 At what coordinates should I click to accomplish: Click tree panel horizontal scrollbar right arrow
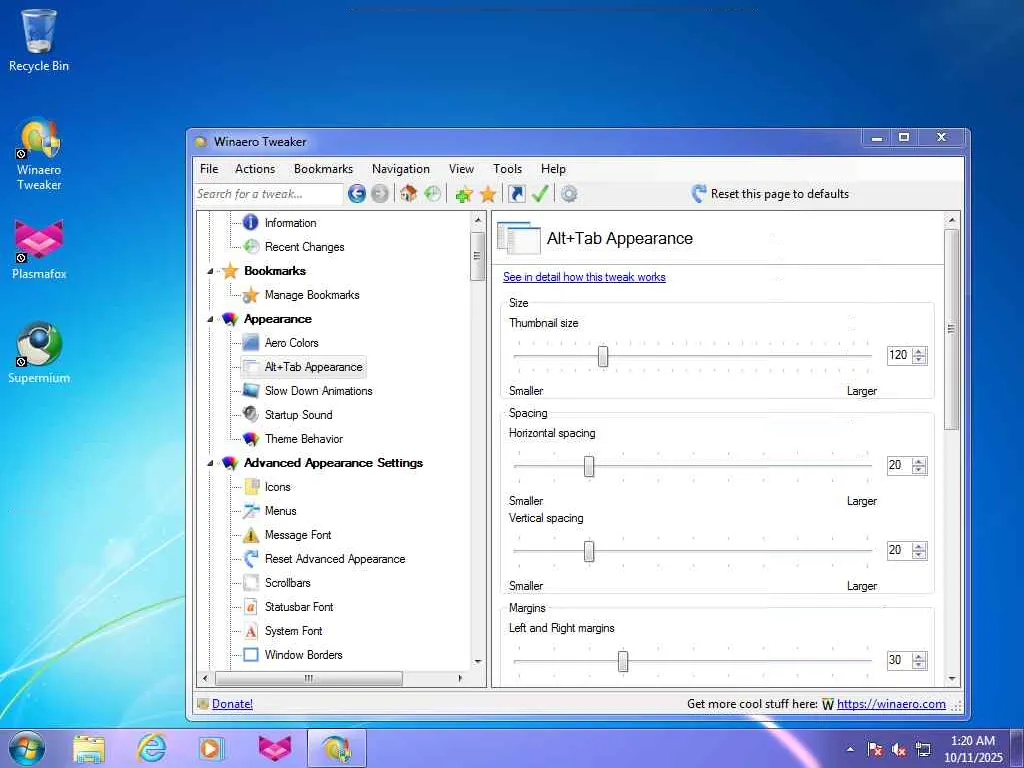(460, 679)
